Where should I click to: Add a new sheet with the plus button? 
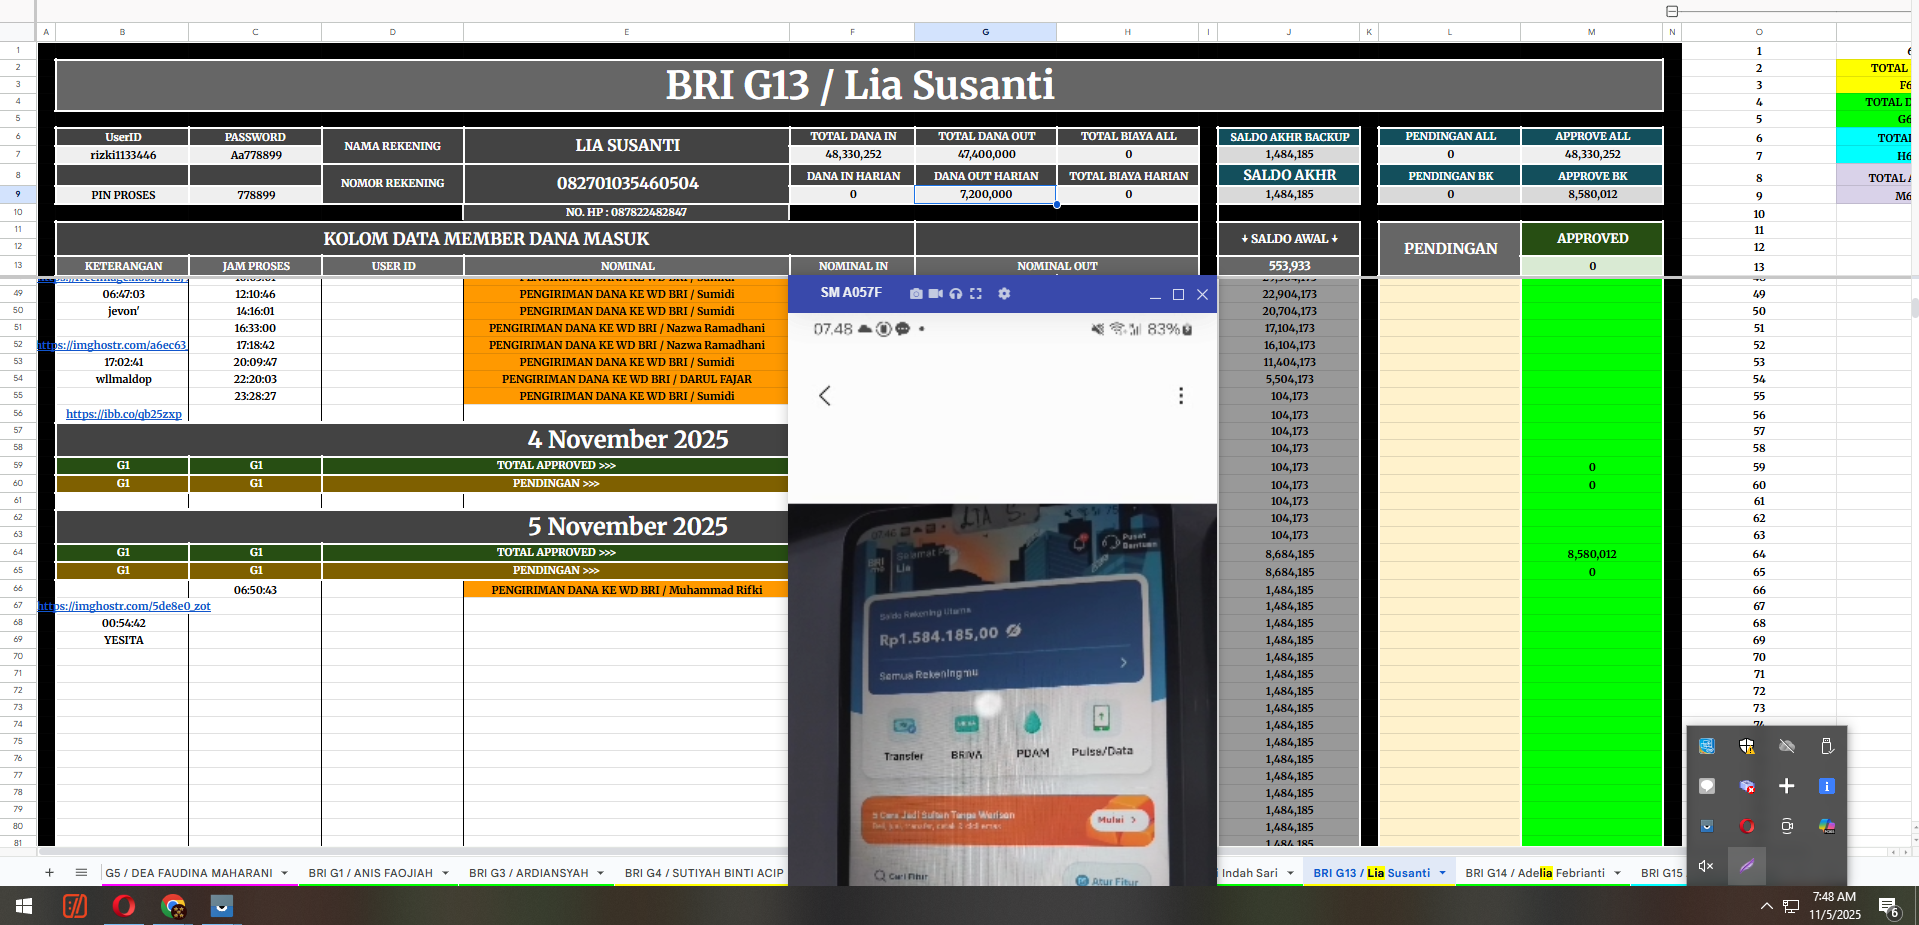click(49, 873)
